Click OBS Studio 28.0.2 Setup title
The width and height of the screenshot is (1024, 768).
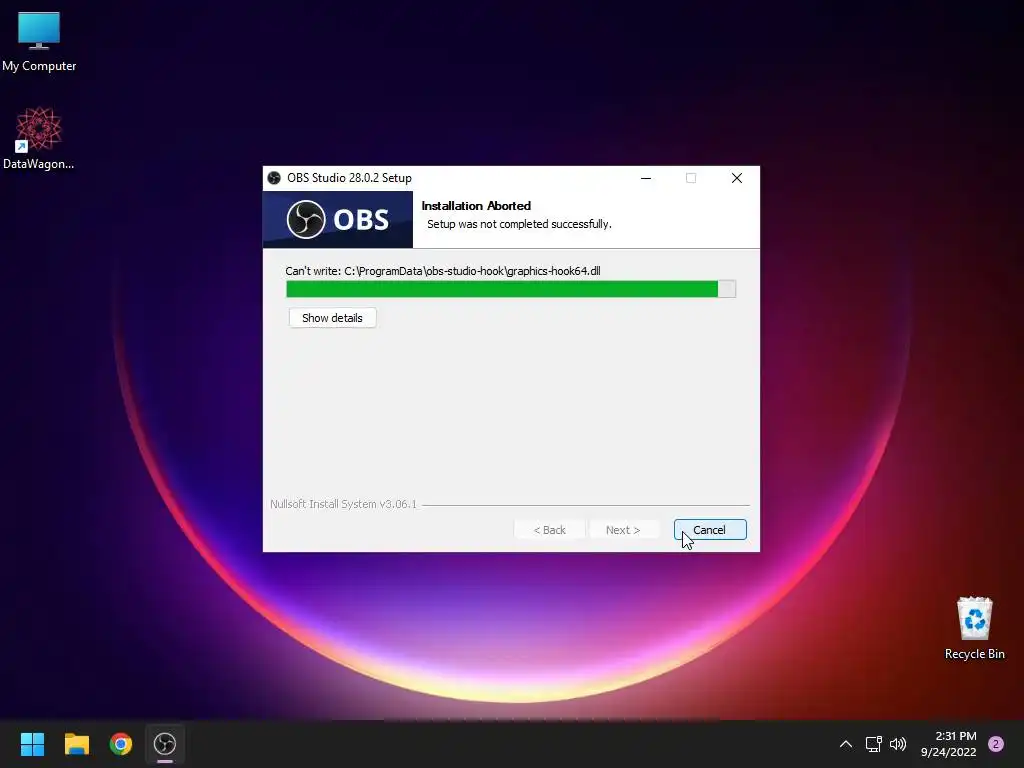pos(349,178)
